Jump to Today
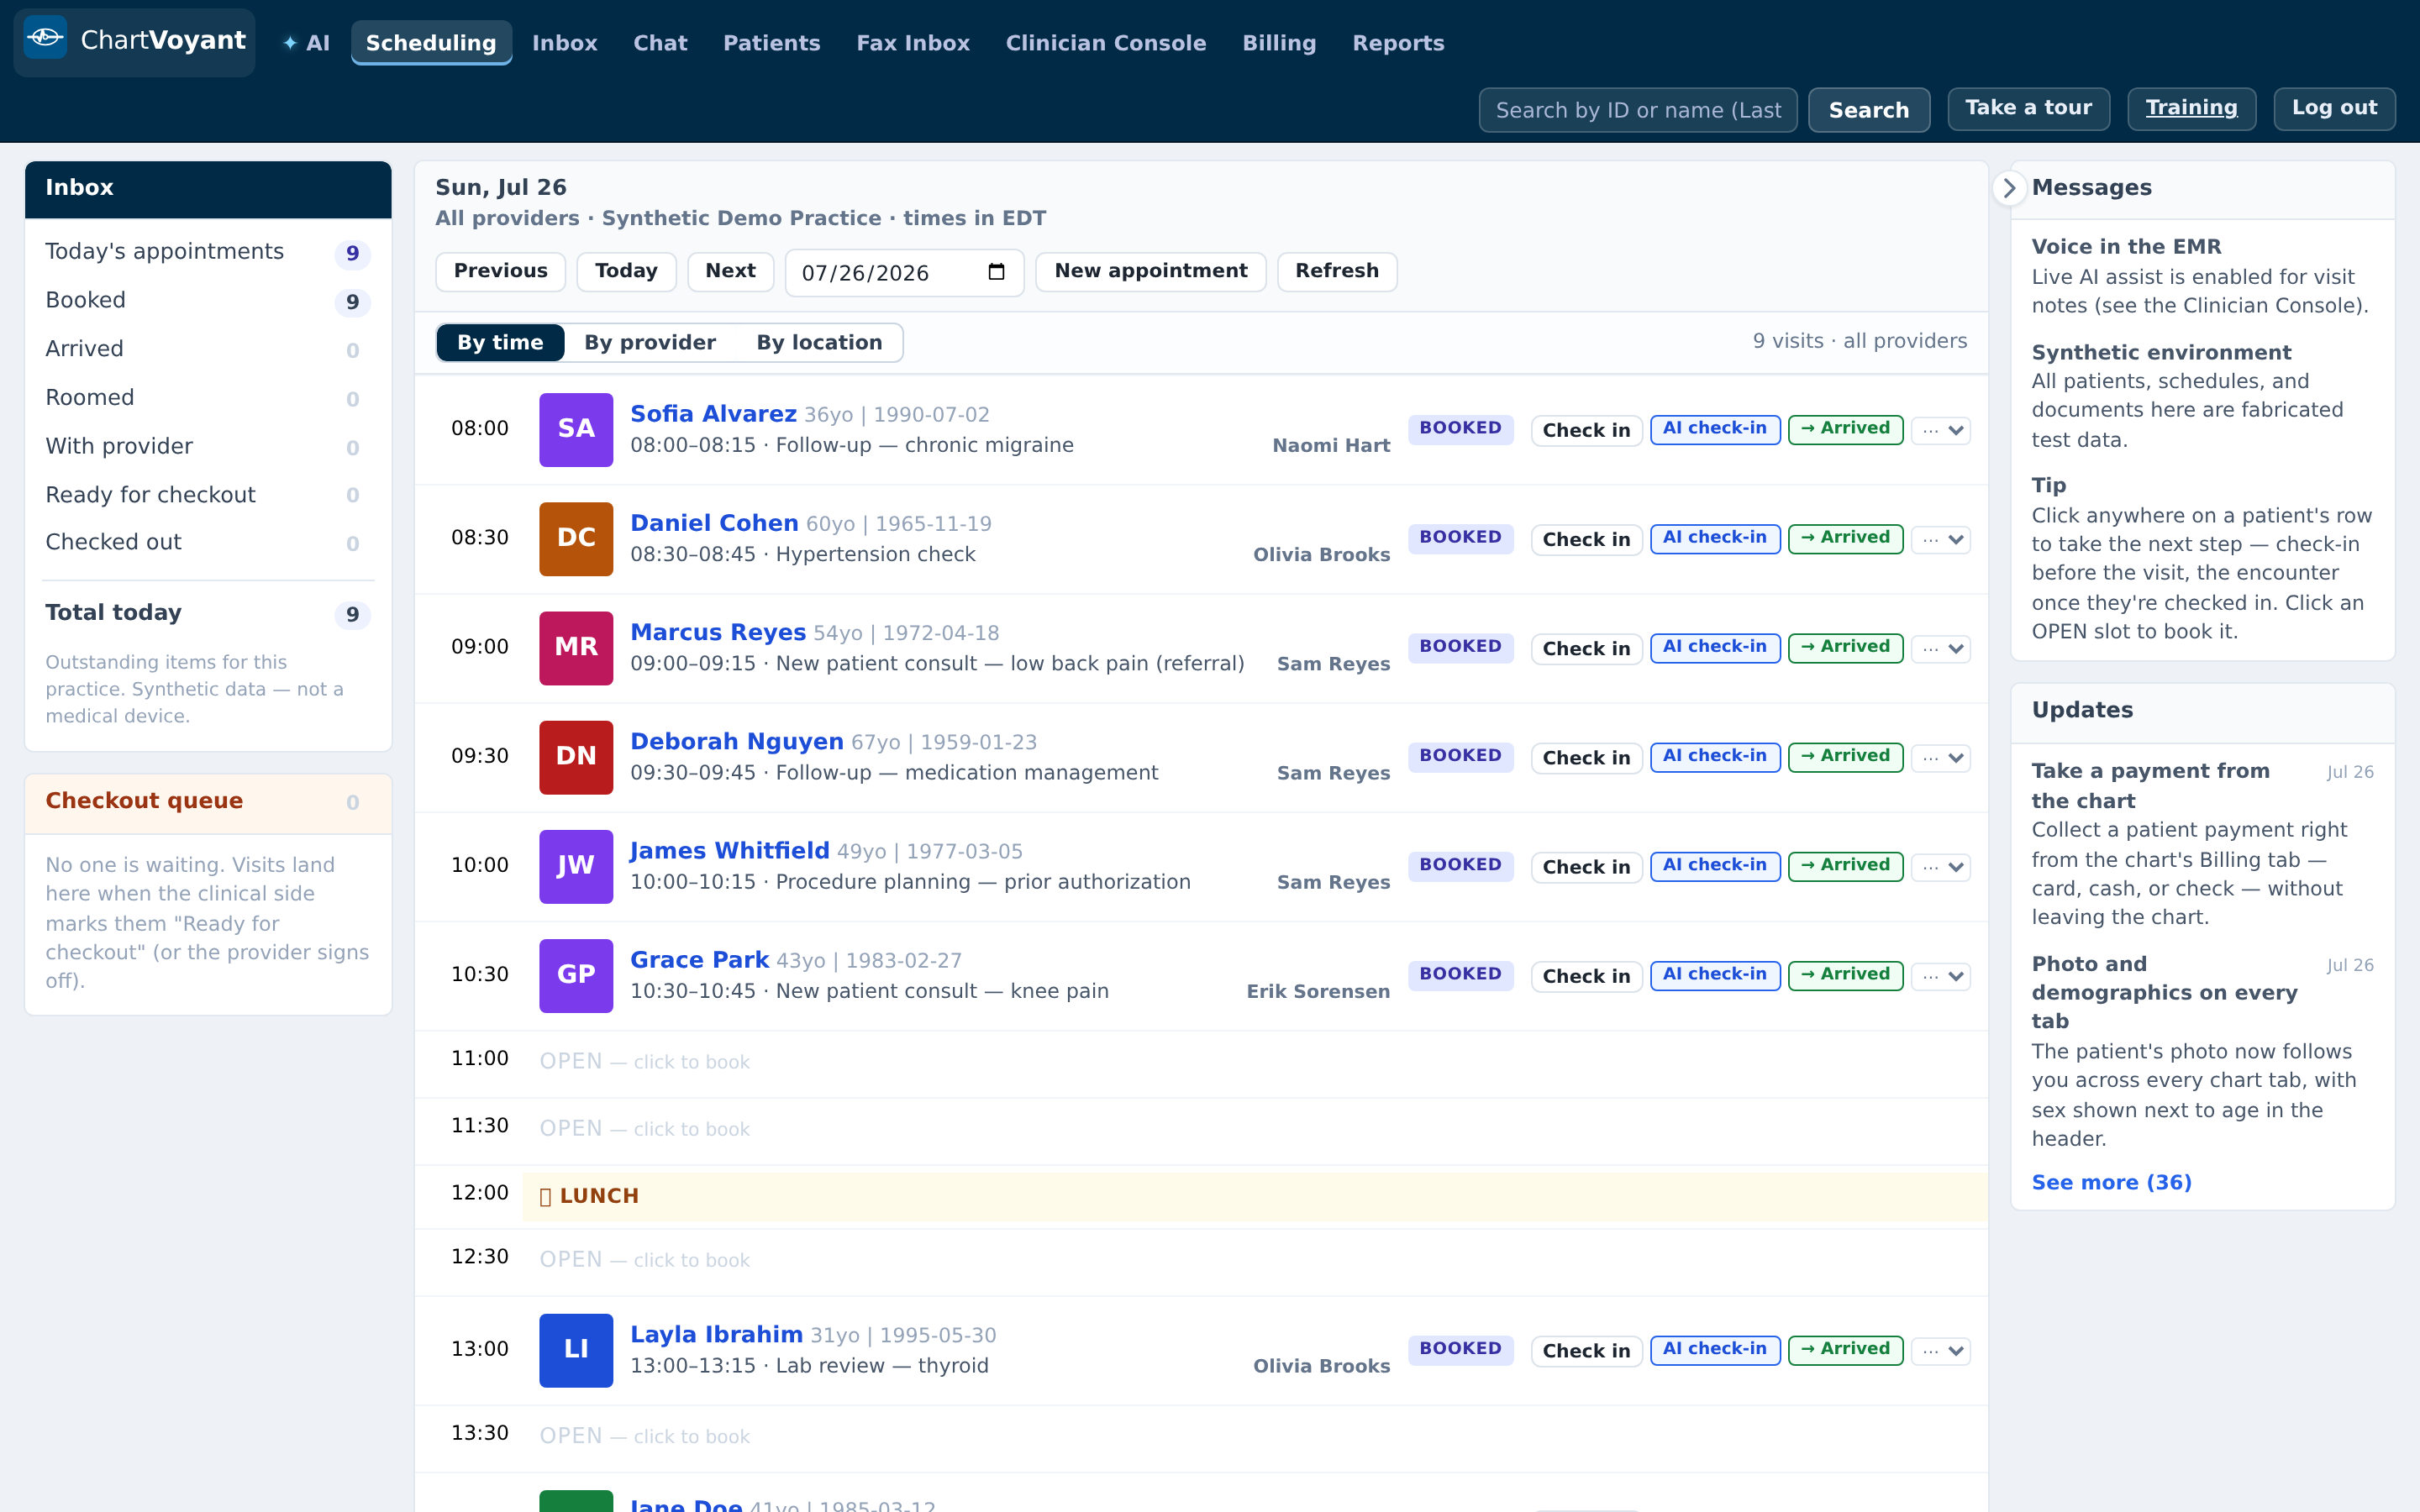 click(x=626, y=271)
